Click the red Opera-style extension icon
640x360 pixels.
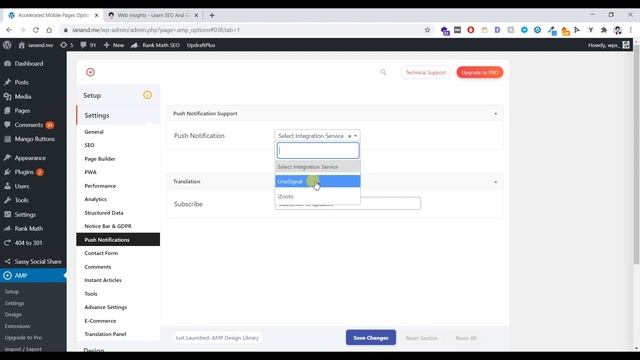(x=471, y=30)
